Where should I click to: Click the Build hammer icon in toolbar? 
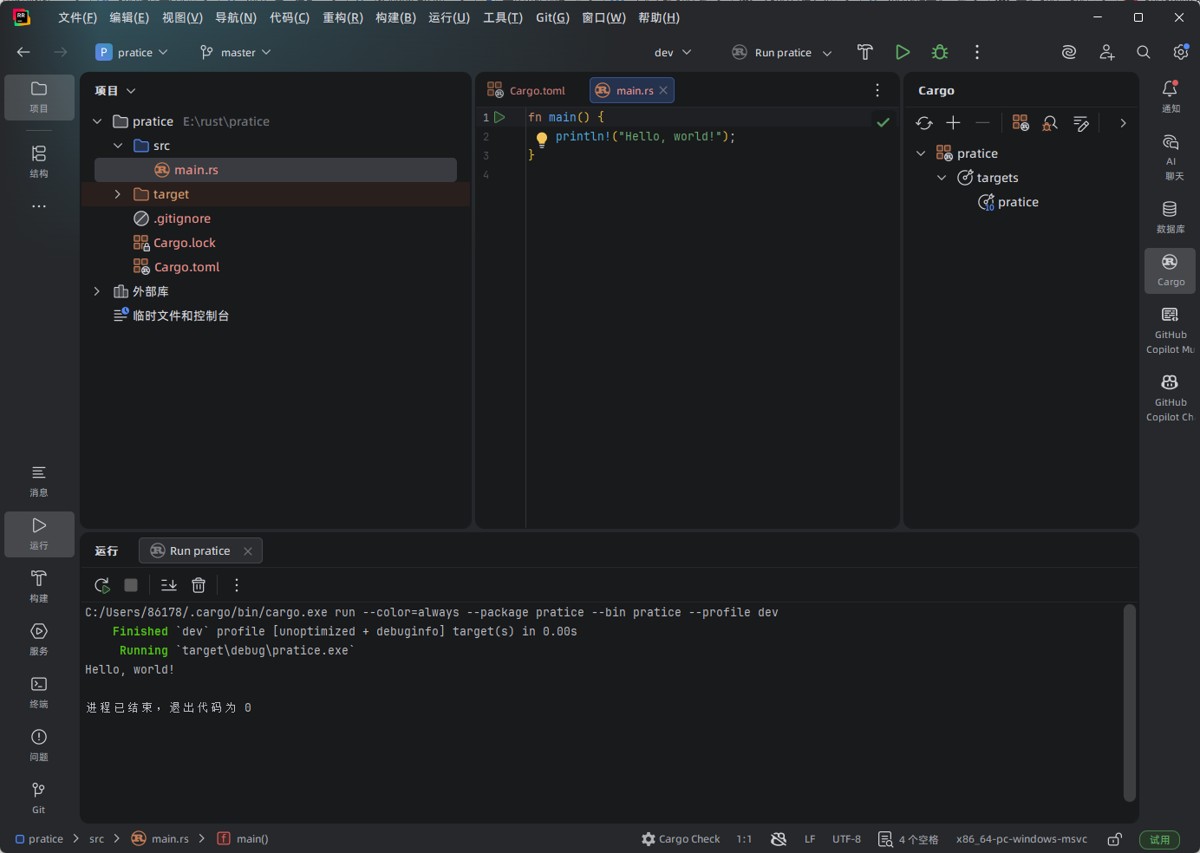coord(865,52)
